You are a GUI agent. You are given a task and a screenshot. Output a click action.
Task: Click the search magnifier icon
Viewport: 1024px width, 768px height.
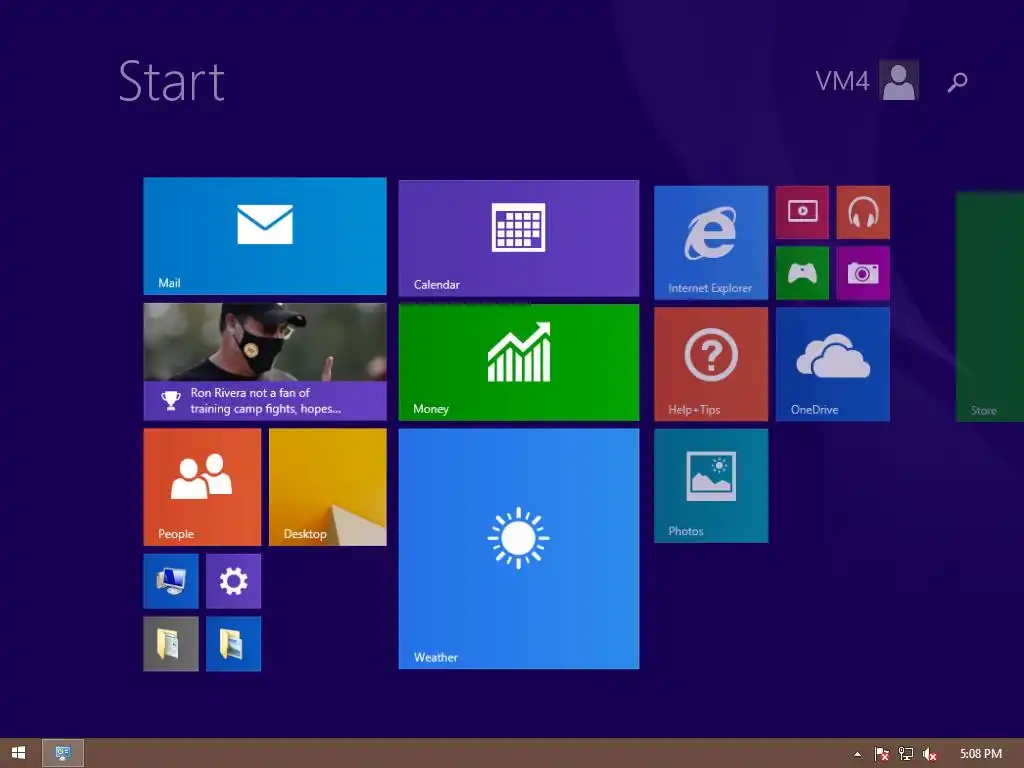click(x=957, y=82)
